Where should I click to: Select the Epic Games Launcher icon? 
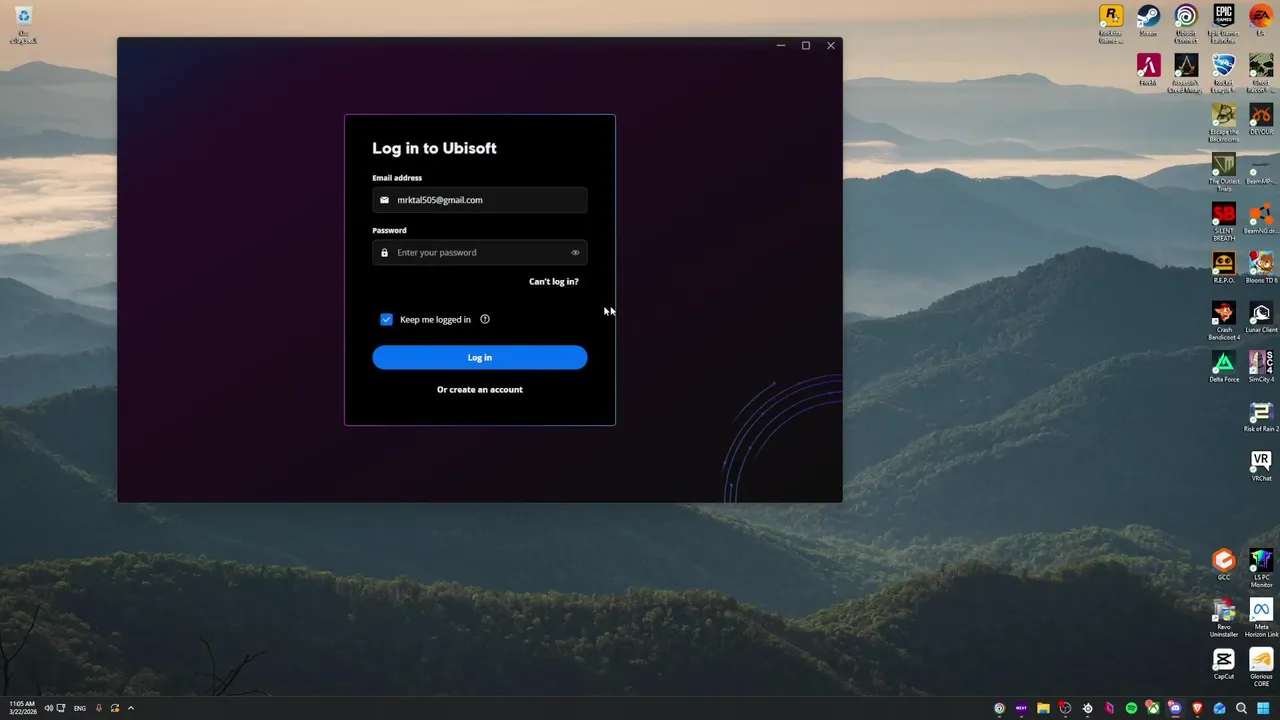(x=1223, y=24)
